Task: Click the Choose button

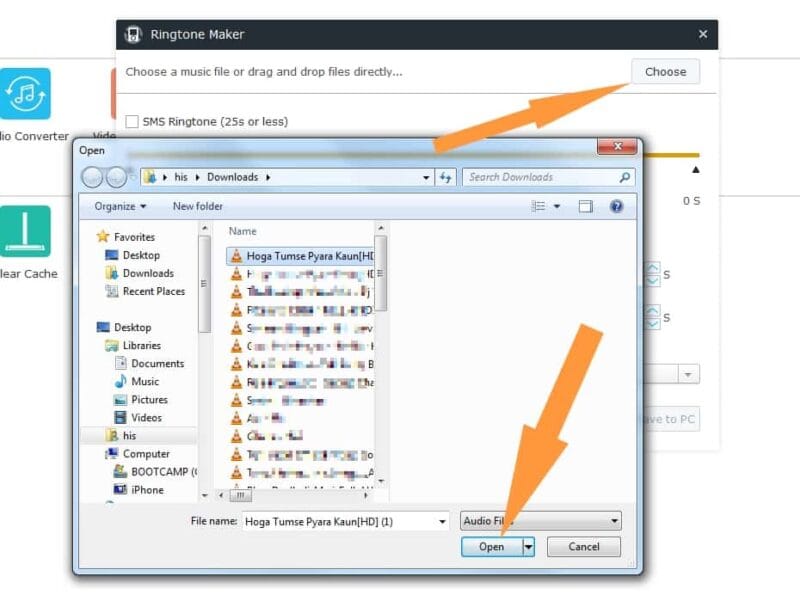Action: [x=665, y=72]
